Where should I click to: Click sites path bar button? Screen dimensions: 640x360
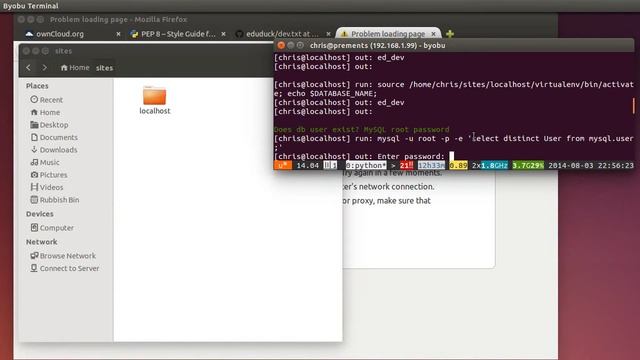(104, 68)
